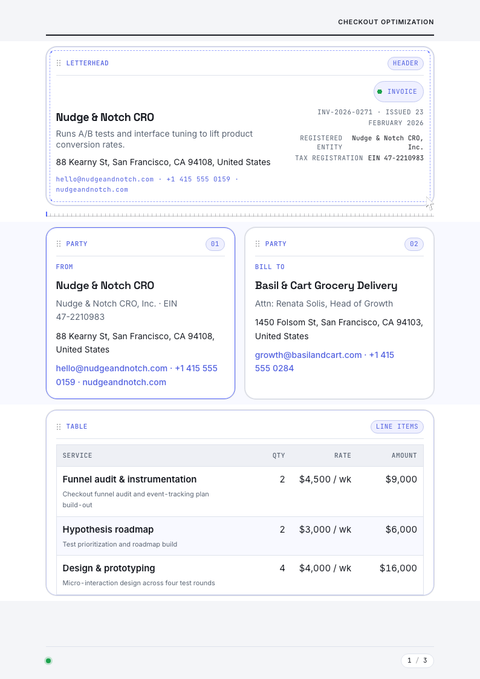
Task: Select the HEADER tag badge
Action: coord(405,63)
